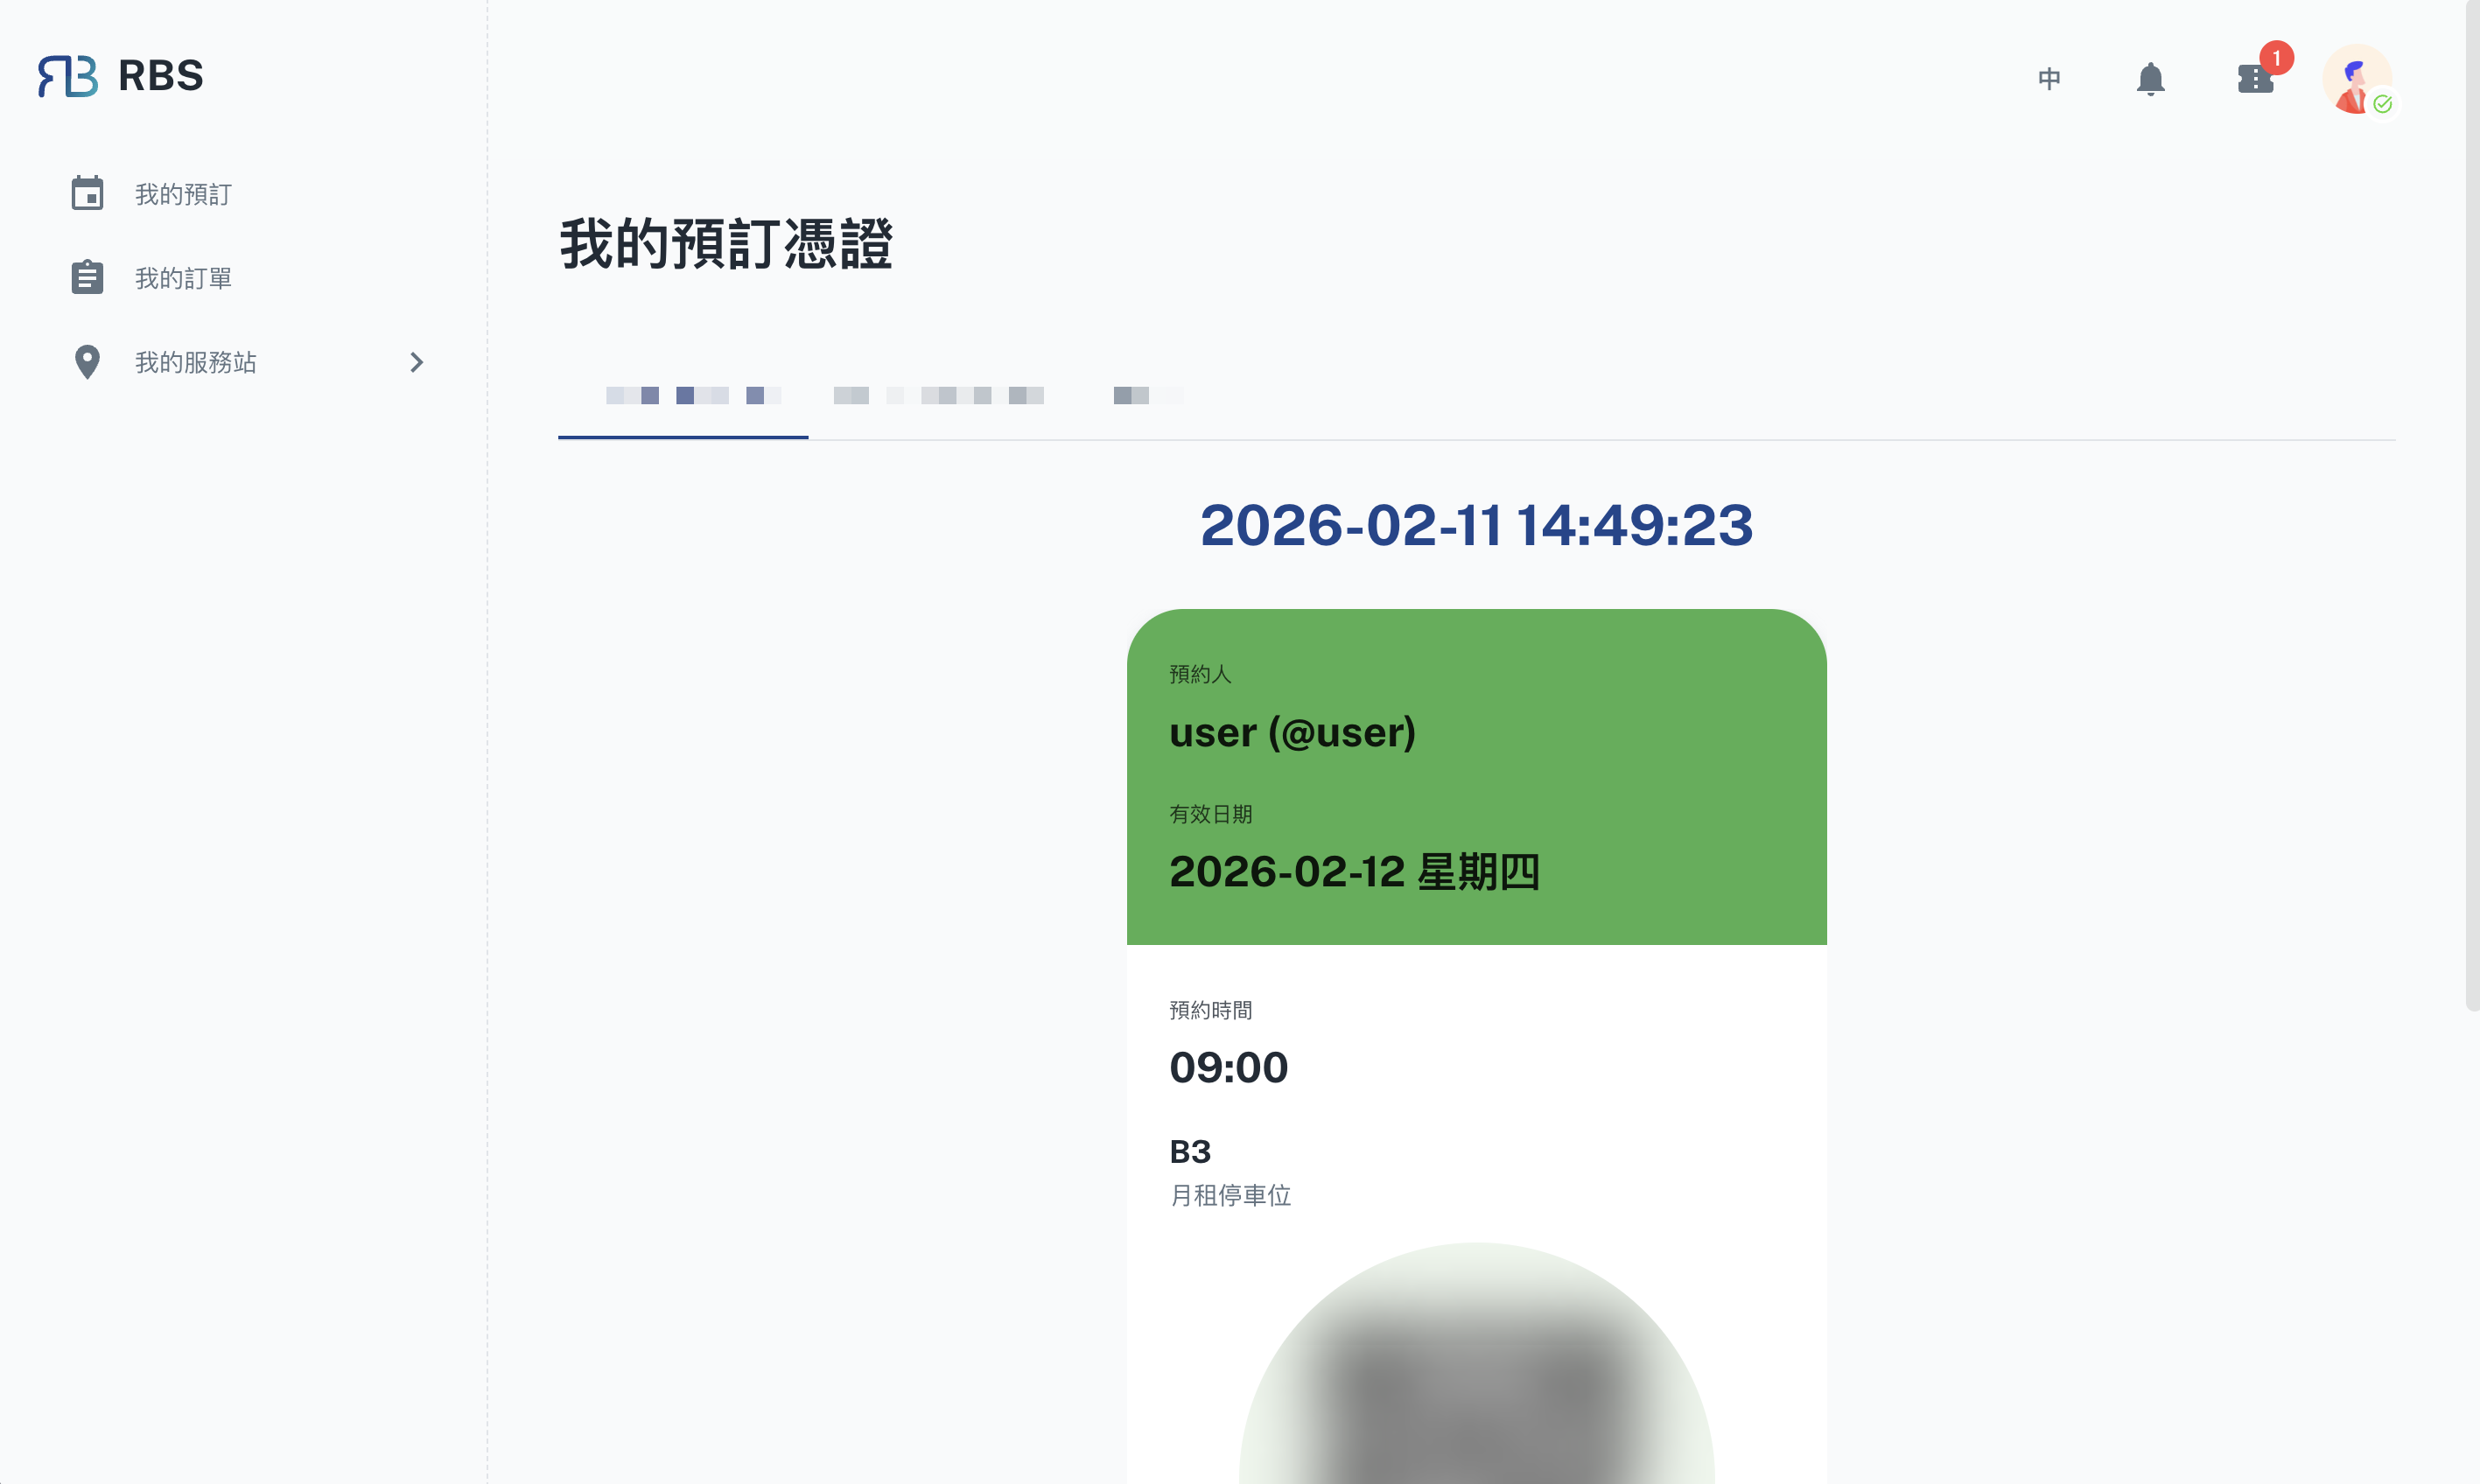Image resolution: width=2480 pixels, height=1484 pixels.
Task: Select the second blurred voucher tab
Action: (939, 396)
